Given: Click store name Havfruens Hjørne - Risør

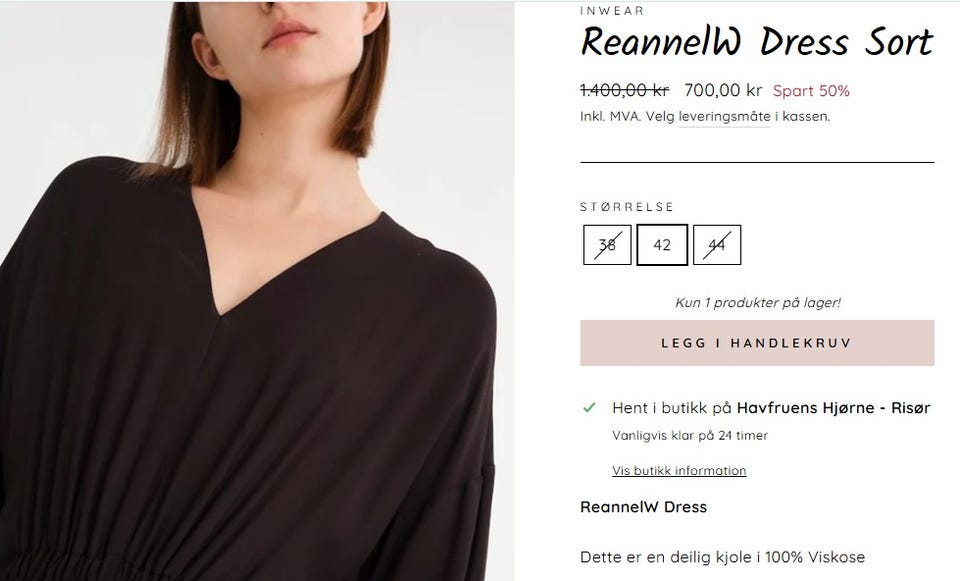Looking at the screenshot, I should 833,408.
